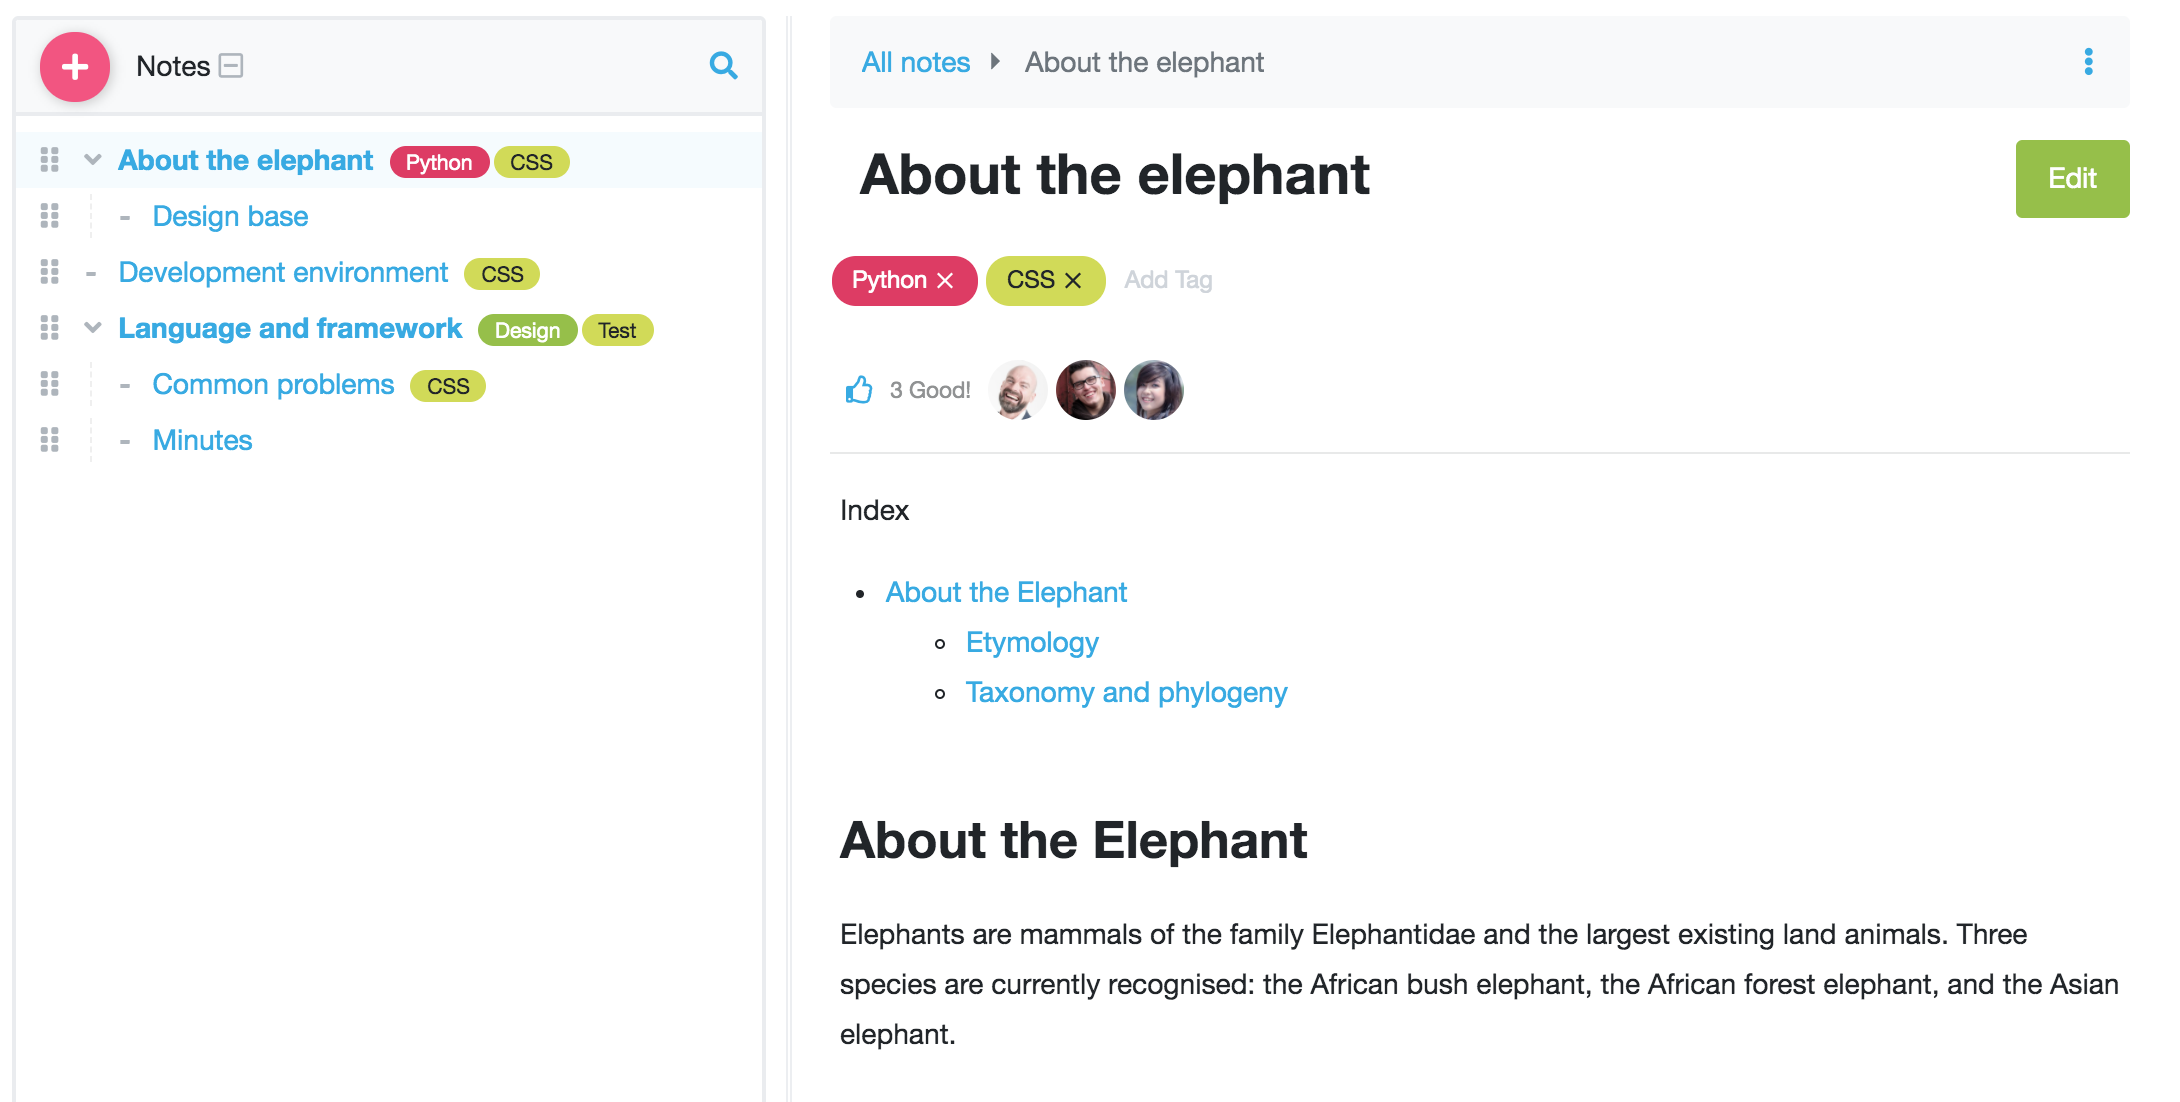
Task: Remove the CSS tag via its X
Action: [1073, 281]
